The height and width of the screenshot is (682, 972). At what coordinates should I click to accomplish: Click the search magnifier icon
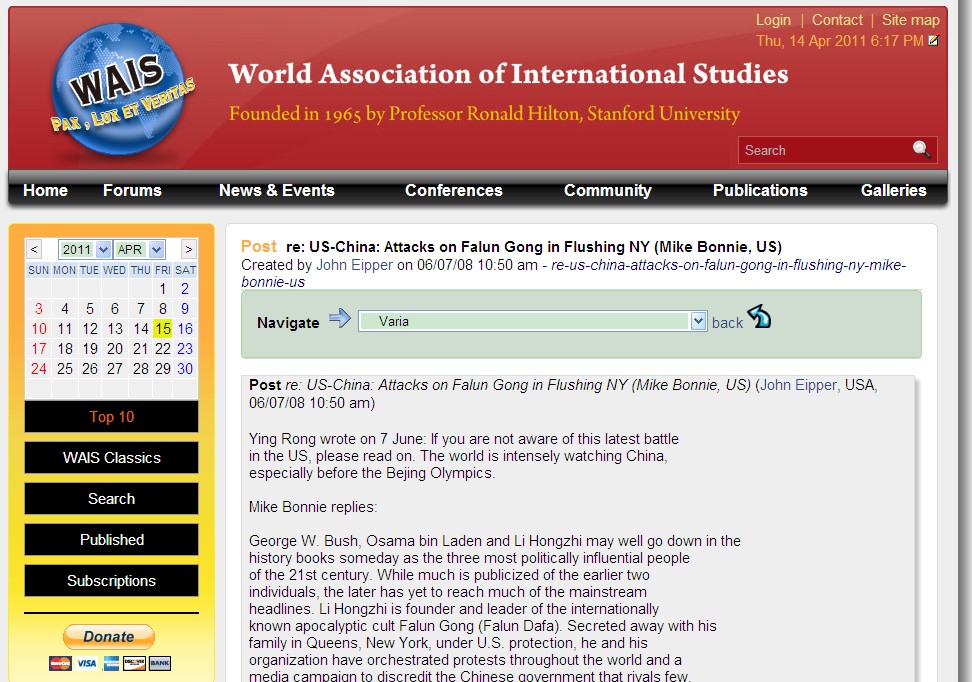tap(921, 150)
